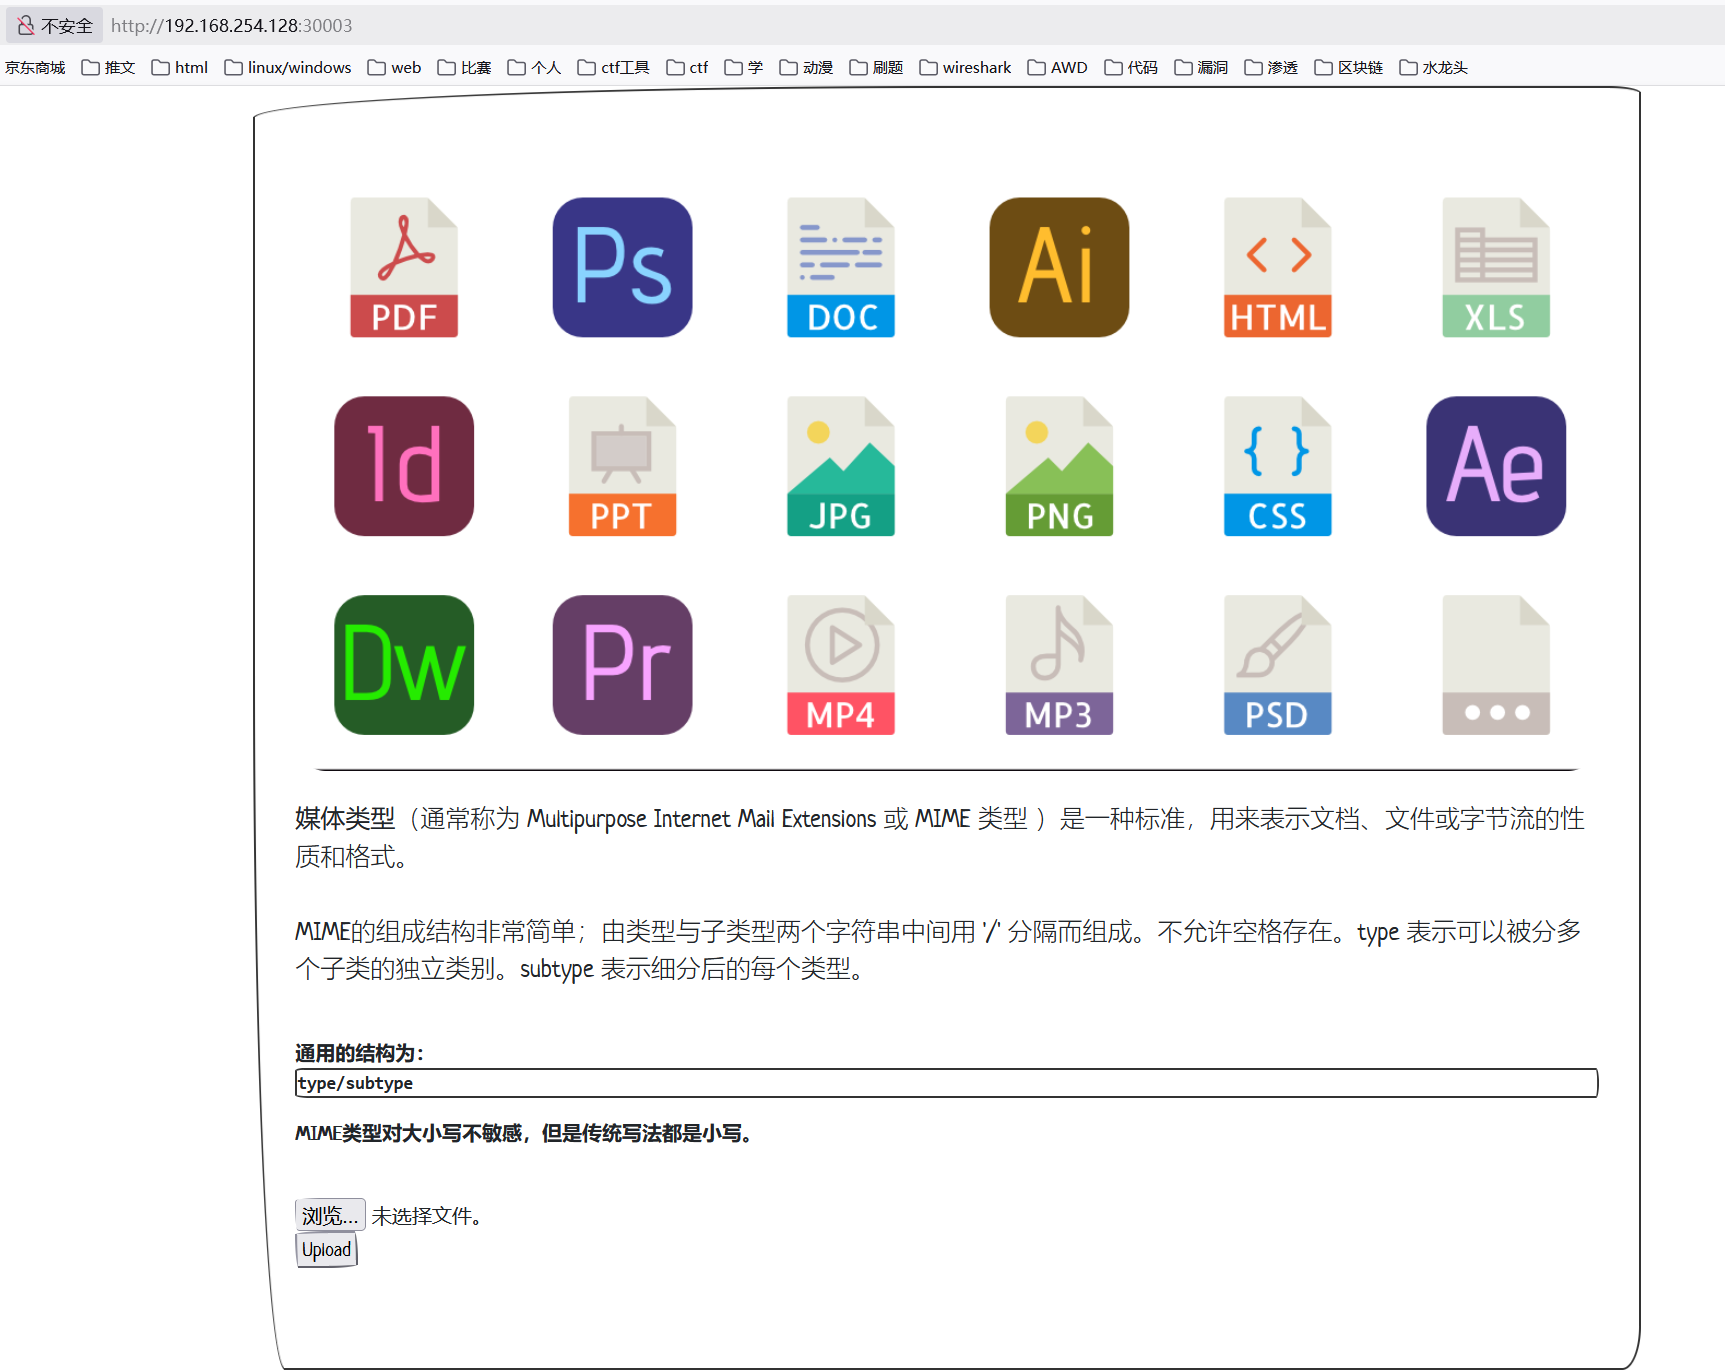Click the PNG file type icon

(1059, 466)
